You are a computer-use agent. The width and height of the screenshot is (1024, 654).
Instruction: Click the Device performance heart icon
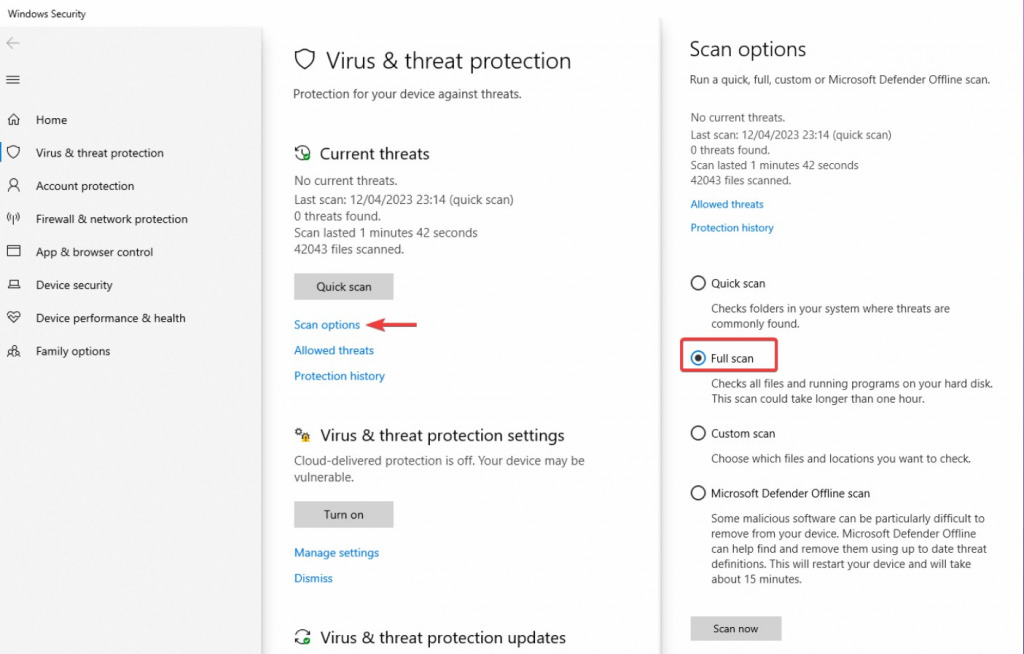pos(14,318)
